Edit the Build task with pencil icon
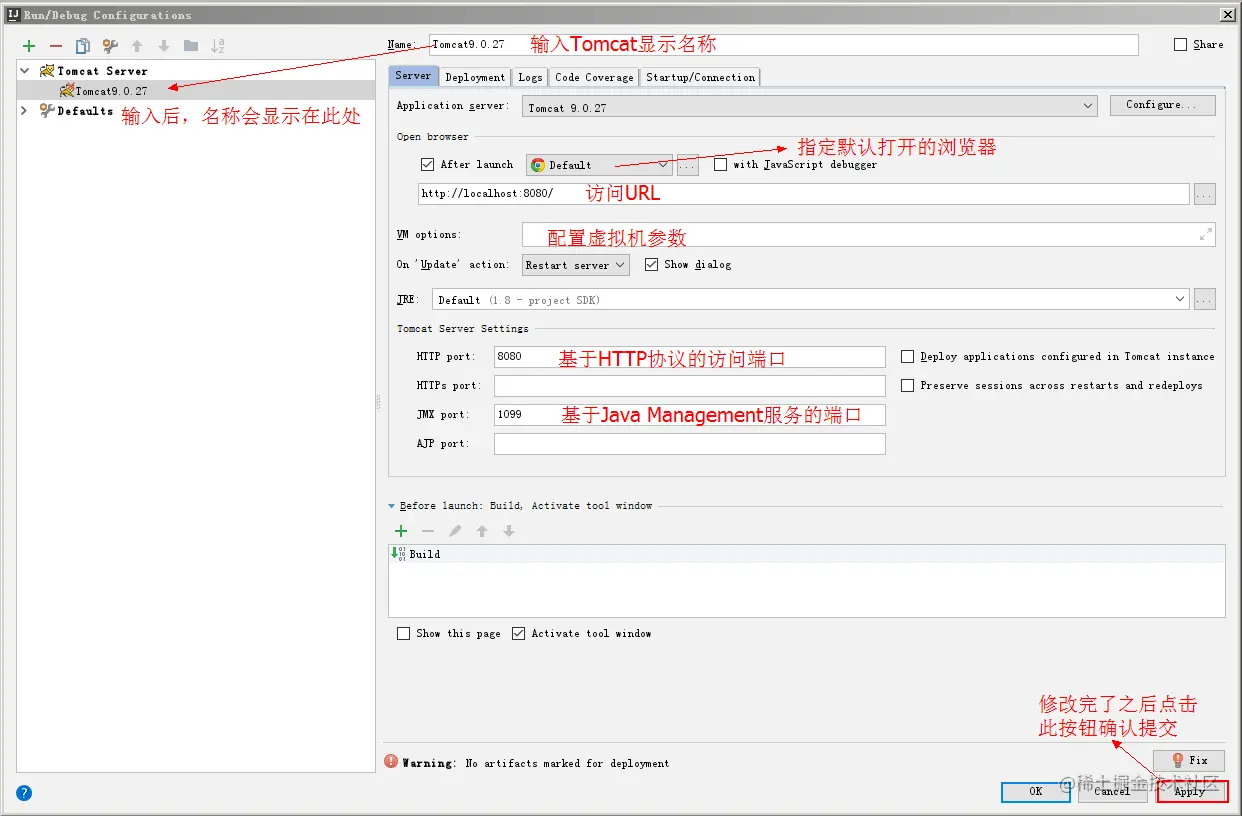Viewport: 1242px width, 816px height. (x=455, y=531)
